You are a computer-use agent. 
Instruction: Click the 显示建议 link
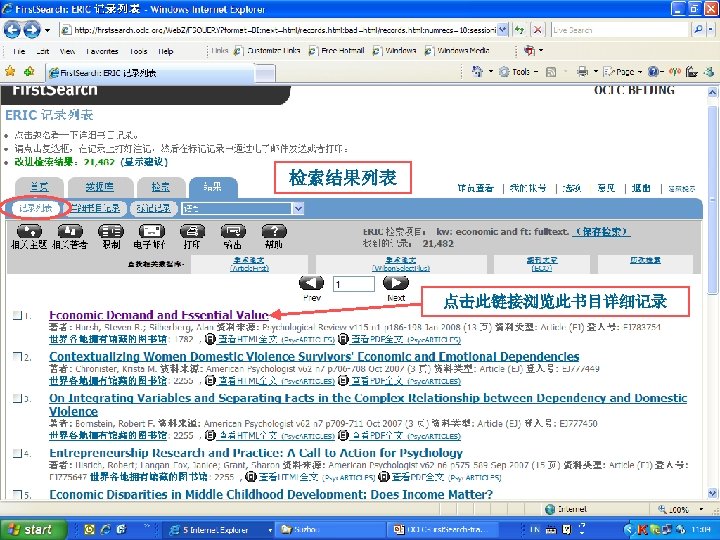point(144,162)
